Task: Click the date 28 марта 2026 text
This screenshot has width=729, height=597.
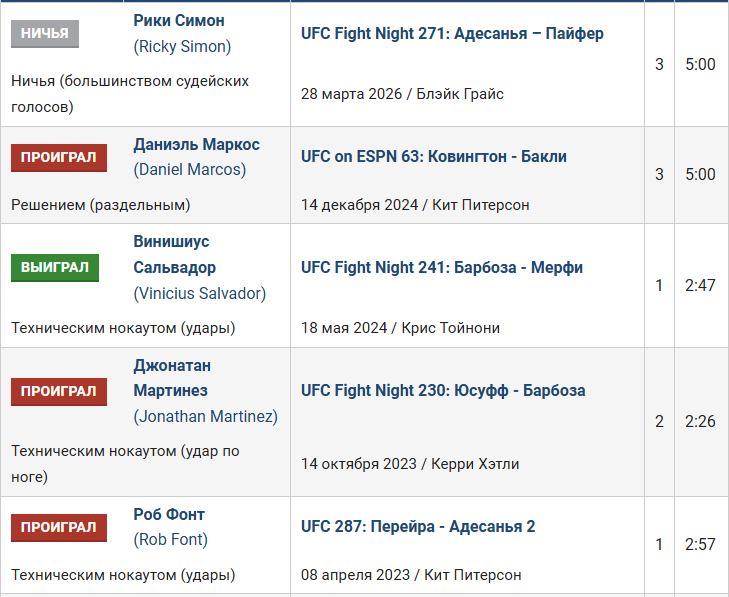Action: (351, 94)
